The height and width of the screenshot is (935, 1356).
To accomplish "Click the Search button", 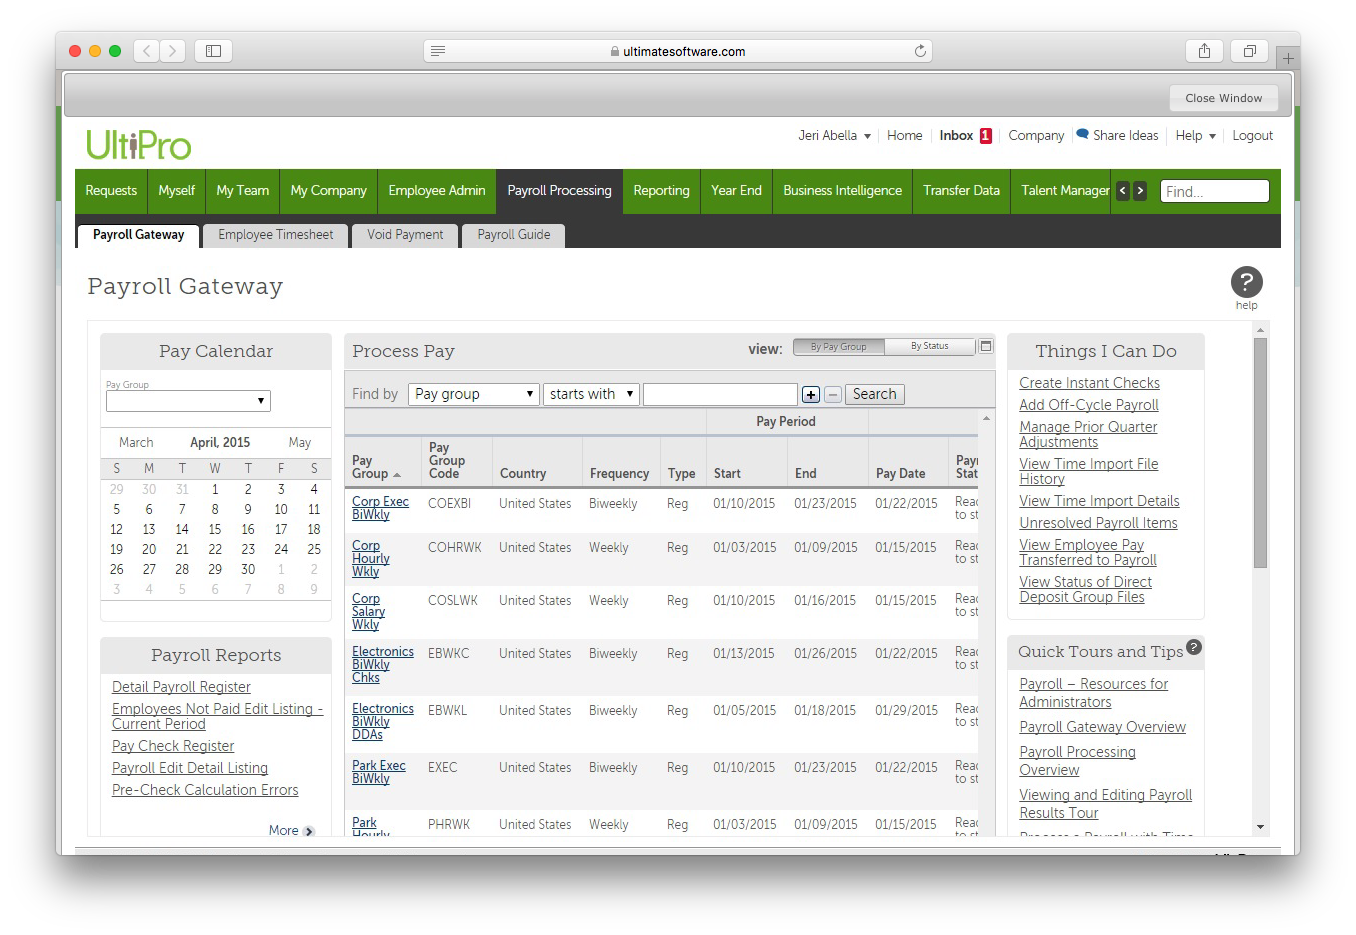I will 874,394.
